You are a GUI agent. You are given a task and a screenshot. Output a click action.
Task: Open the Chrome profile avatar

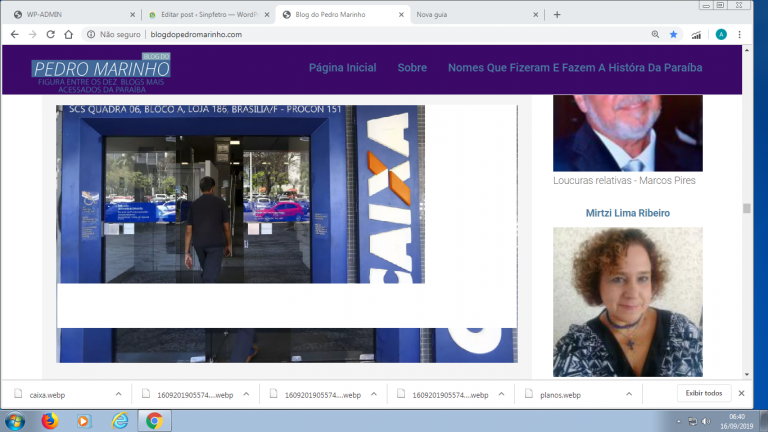click(x=721, y=34)
